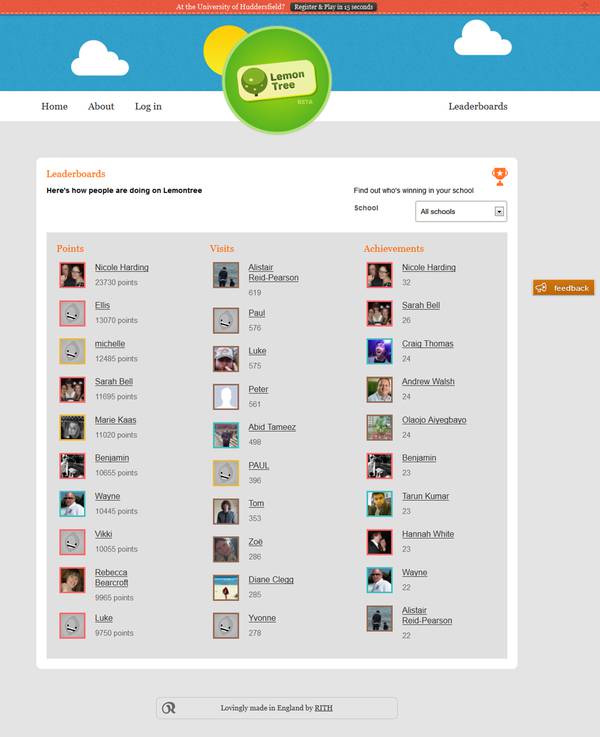Click the RITH logo in footer
The image size is (600, 737).
tap(168, 708)
